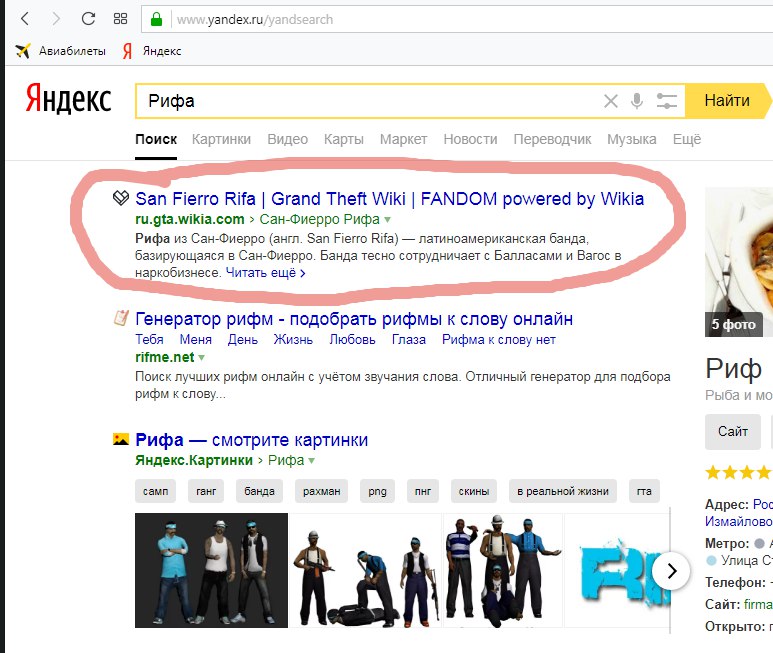This screenshot has width=773, height=653.
Task: Reload the page with the refresh icon
Action: [88, 19]
